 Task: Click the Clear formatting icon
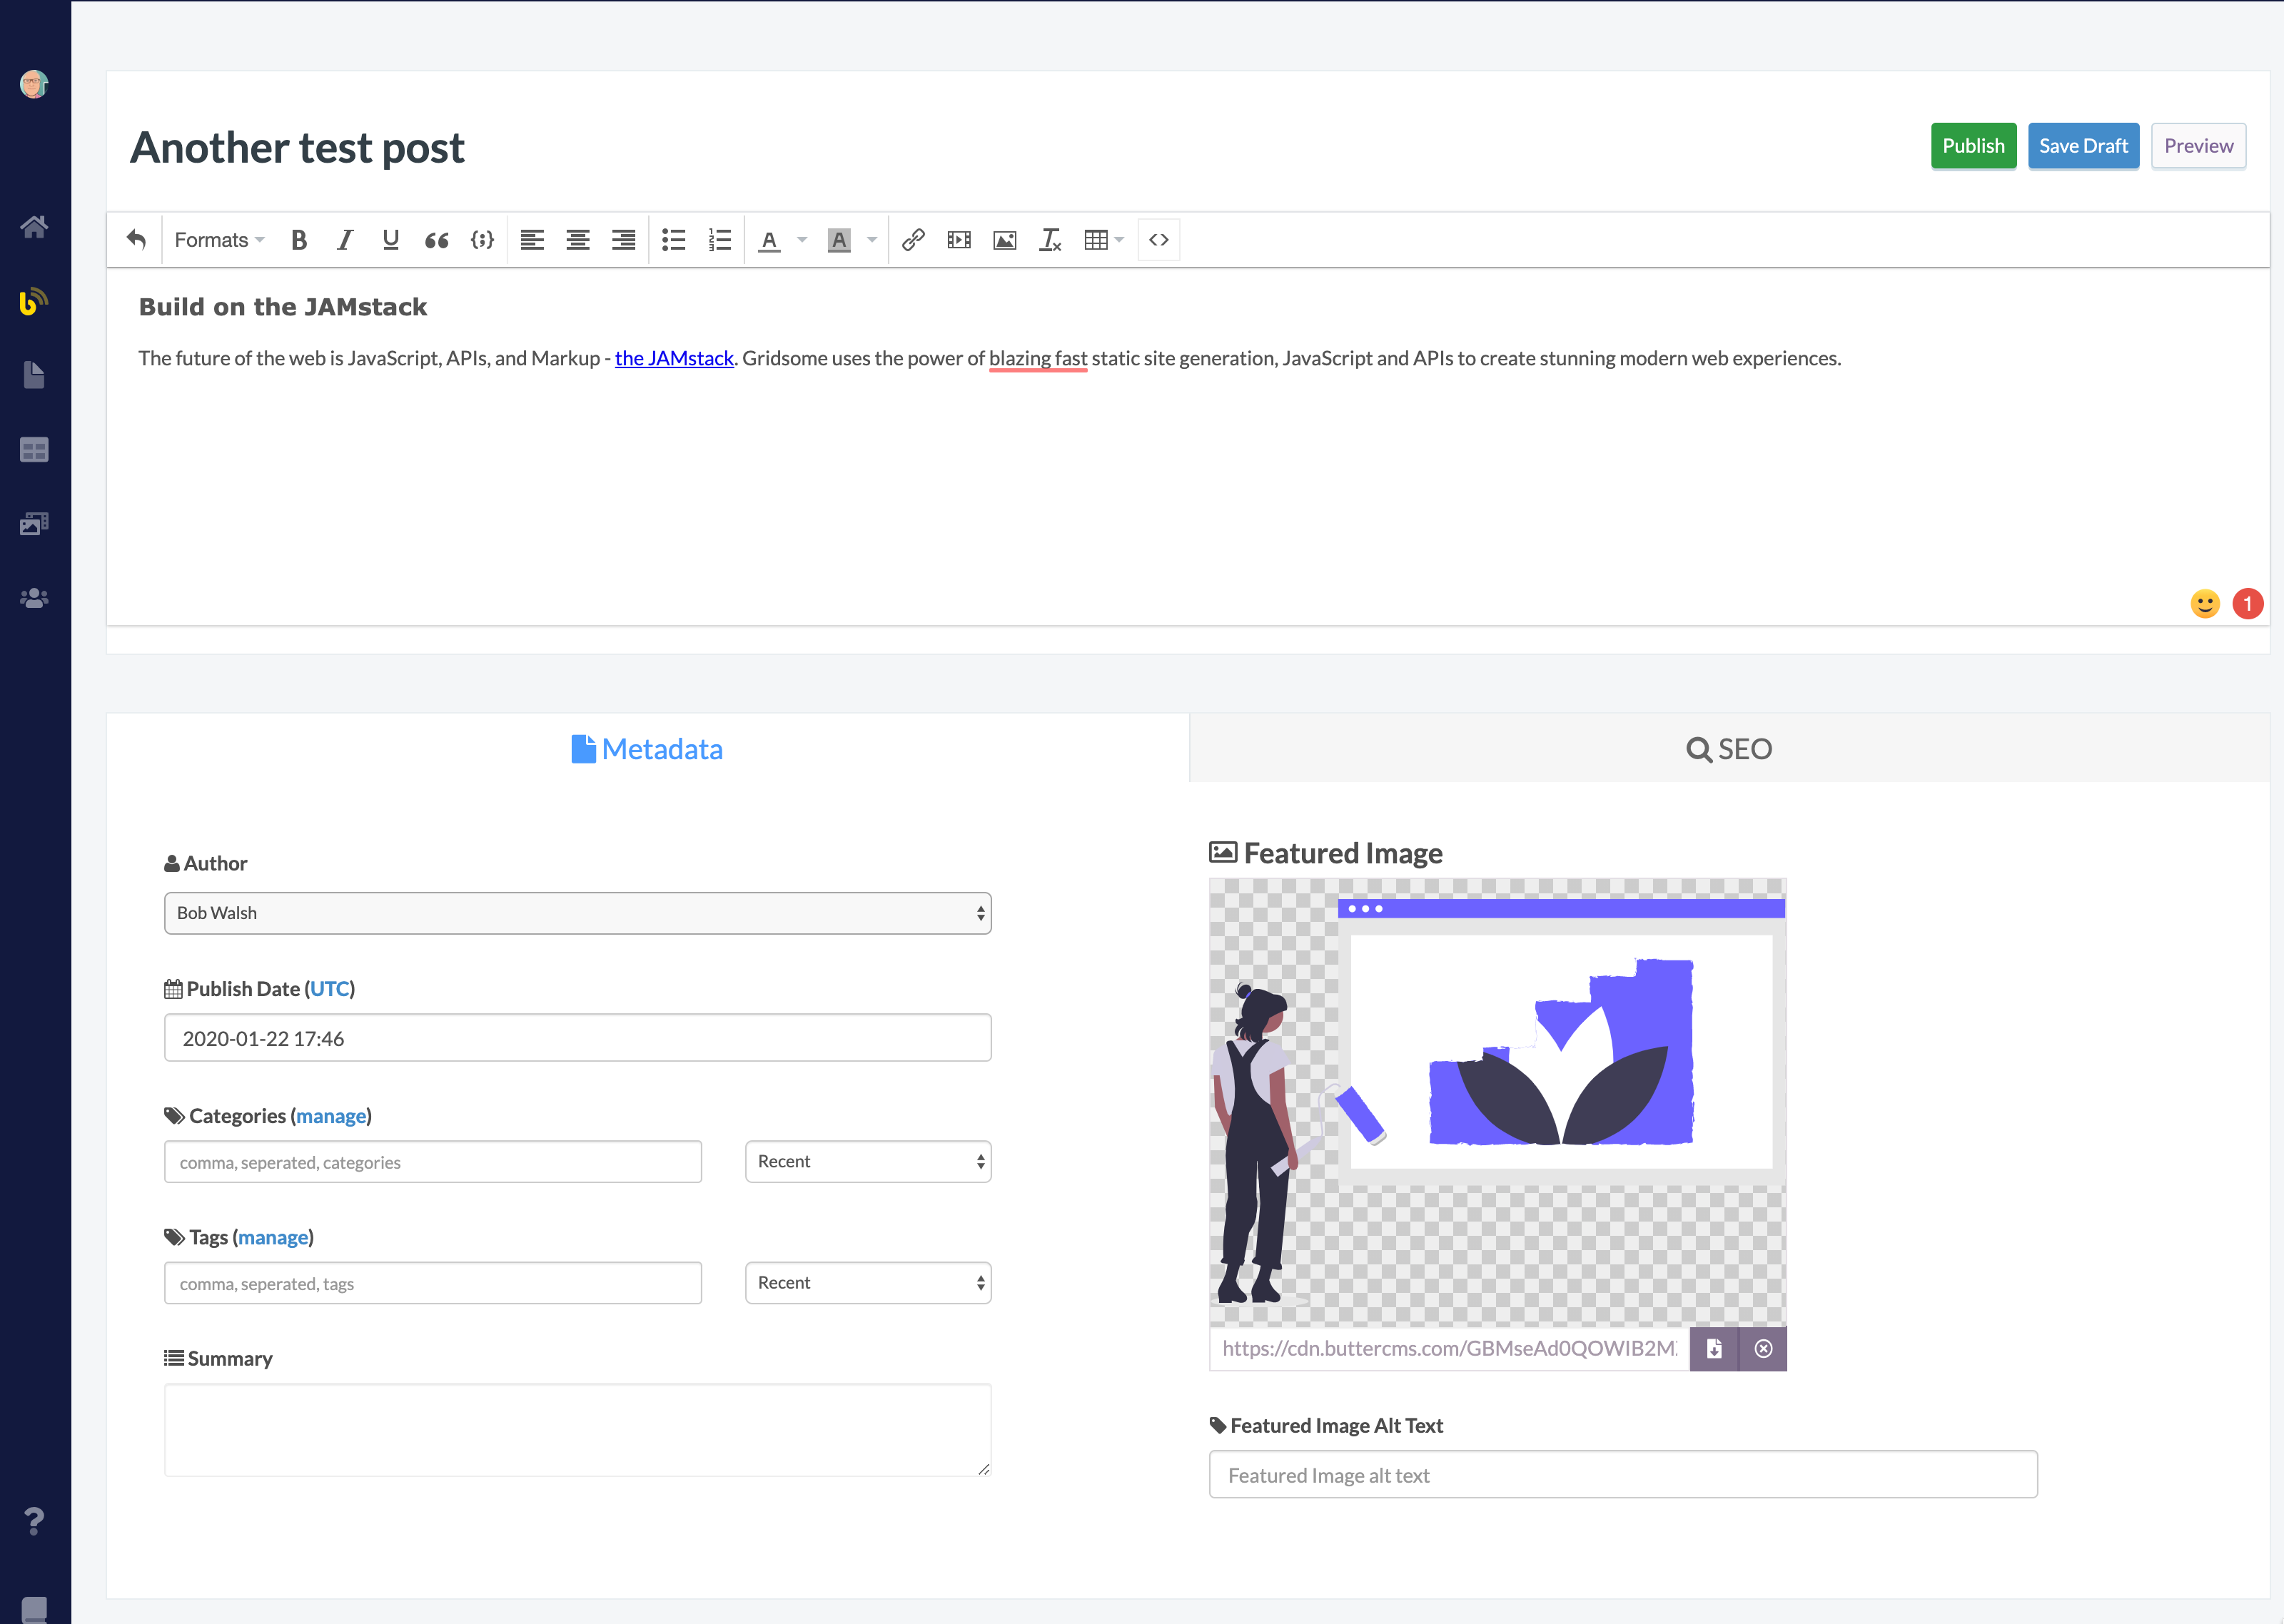point(1050,240)
